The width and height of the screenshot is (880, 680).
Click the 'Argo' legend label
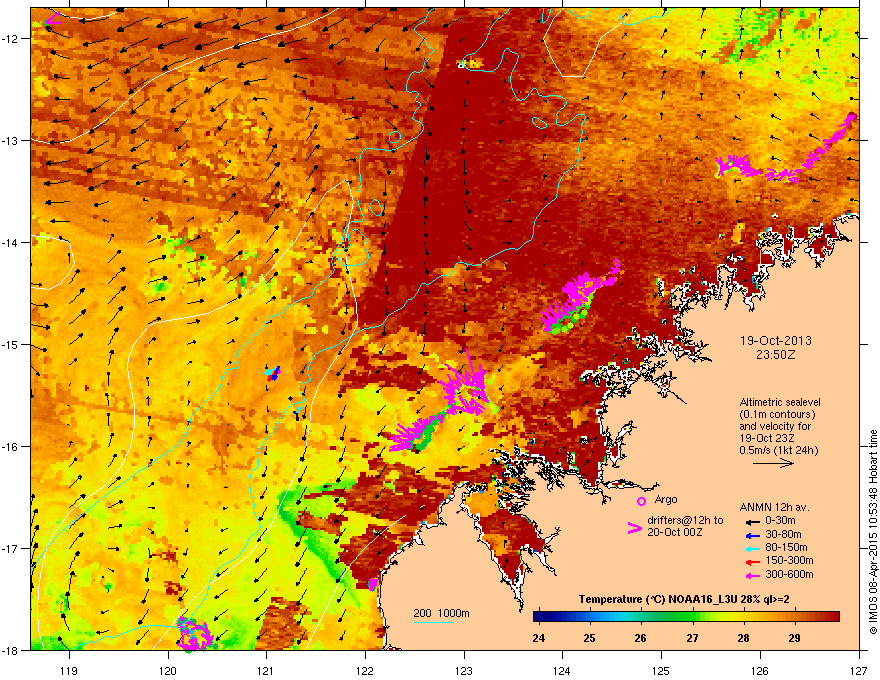point(666,499)
